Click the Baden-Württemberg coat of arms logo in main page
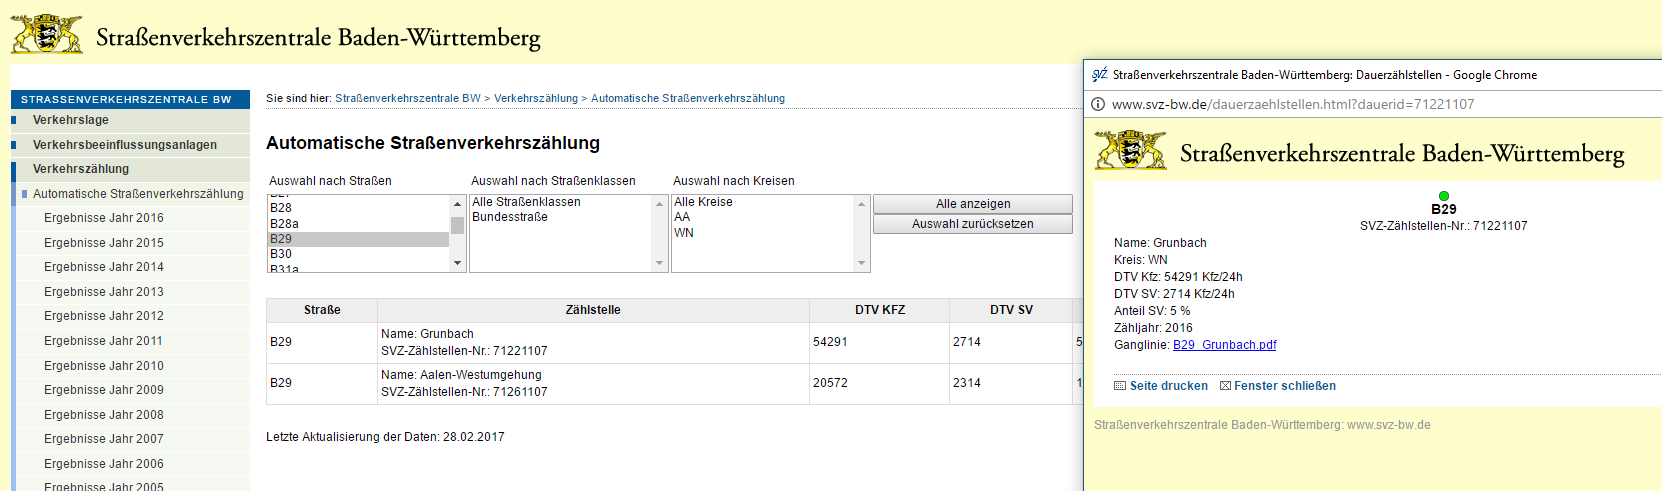The height and width of the screenshot is (491, 1662). 46,35
